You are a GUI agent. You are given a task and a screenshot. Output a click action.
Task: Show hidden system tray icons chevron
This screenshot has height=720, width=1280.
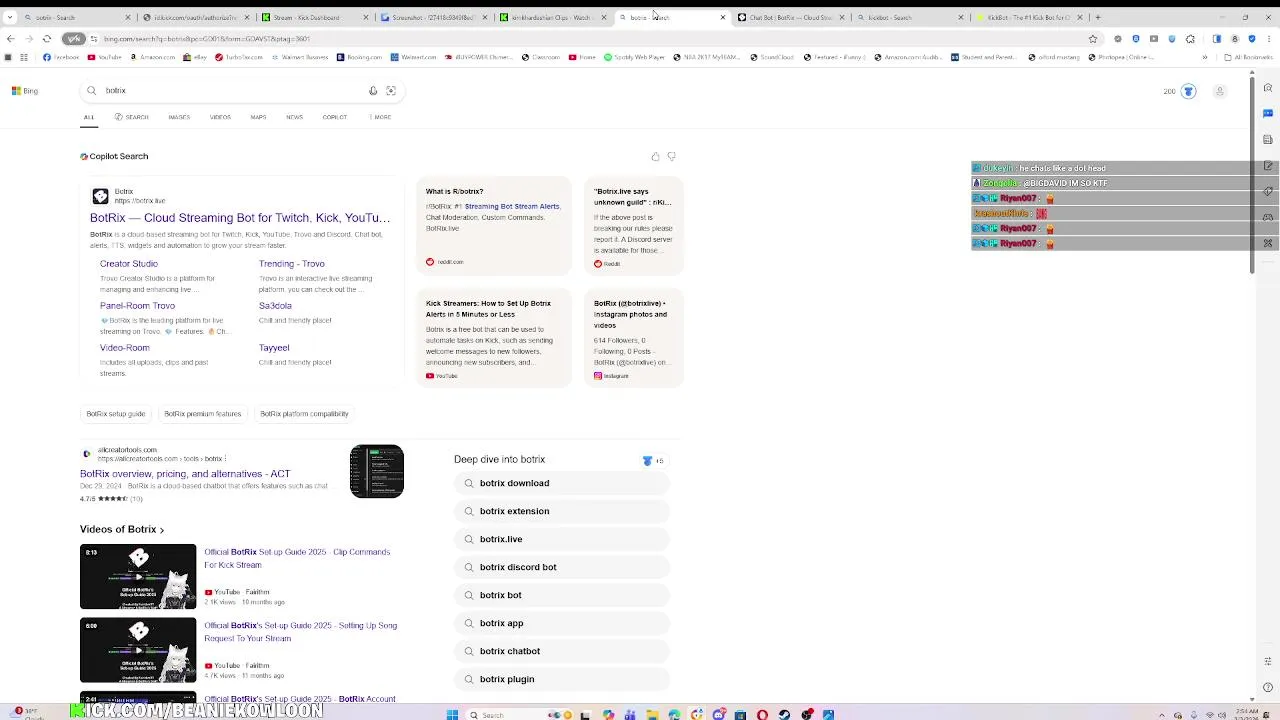point(1162,714)
